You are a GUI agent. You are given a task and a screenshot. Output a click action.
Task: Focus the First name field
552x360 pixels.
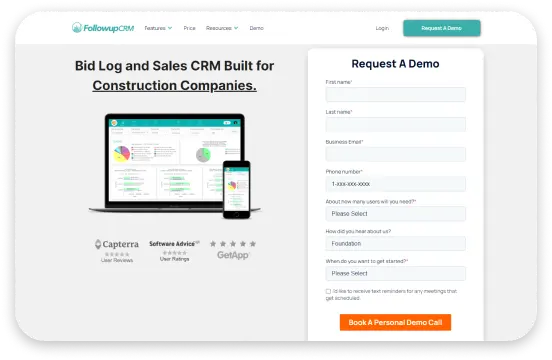(x=396, y=94)
